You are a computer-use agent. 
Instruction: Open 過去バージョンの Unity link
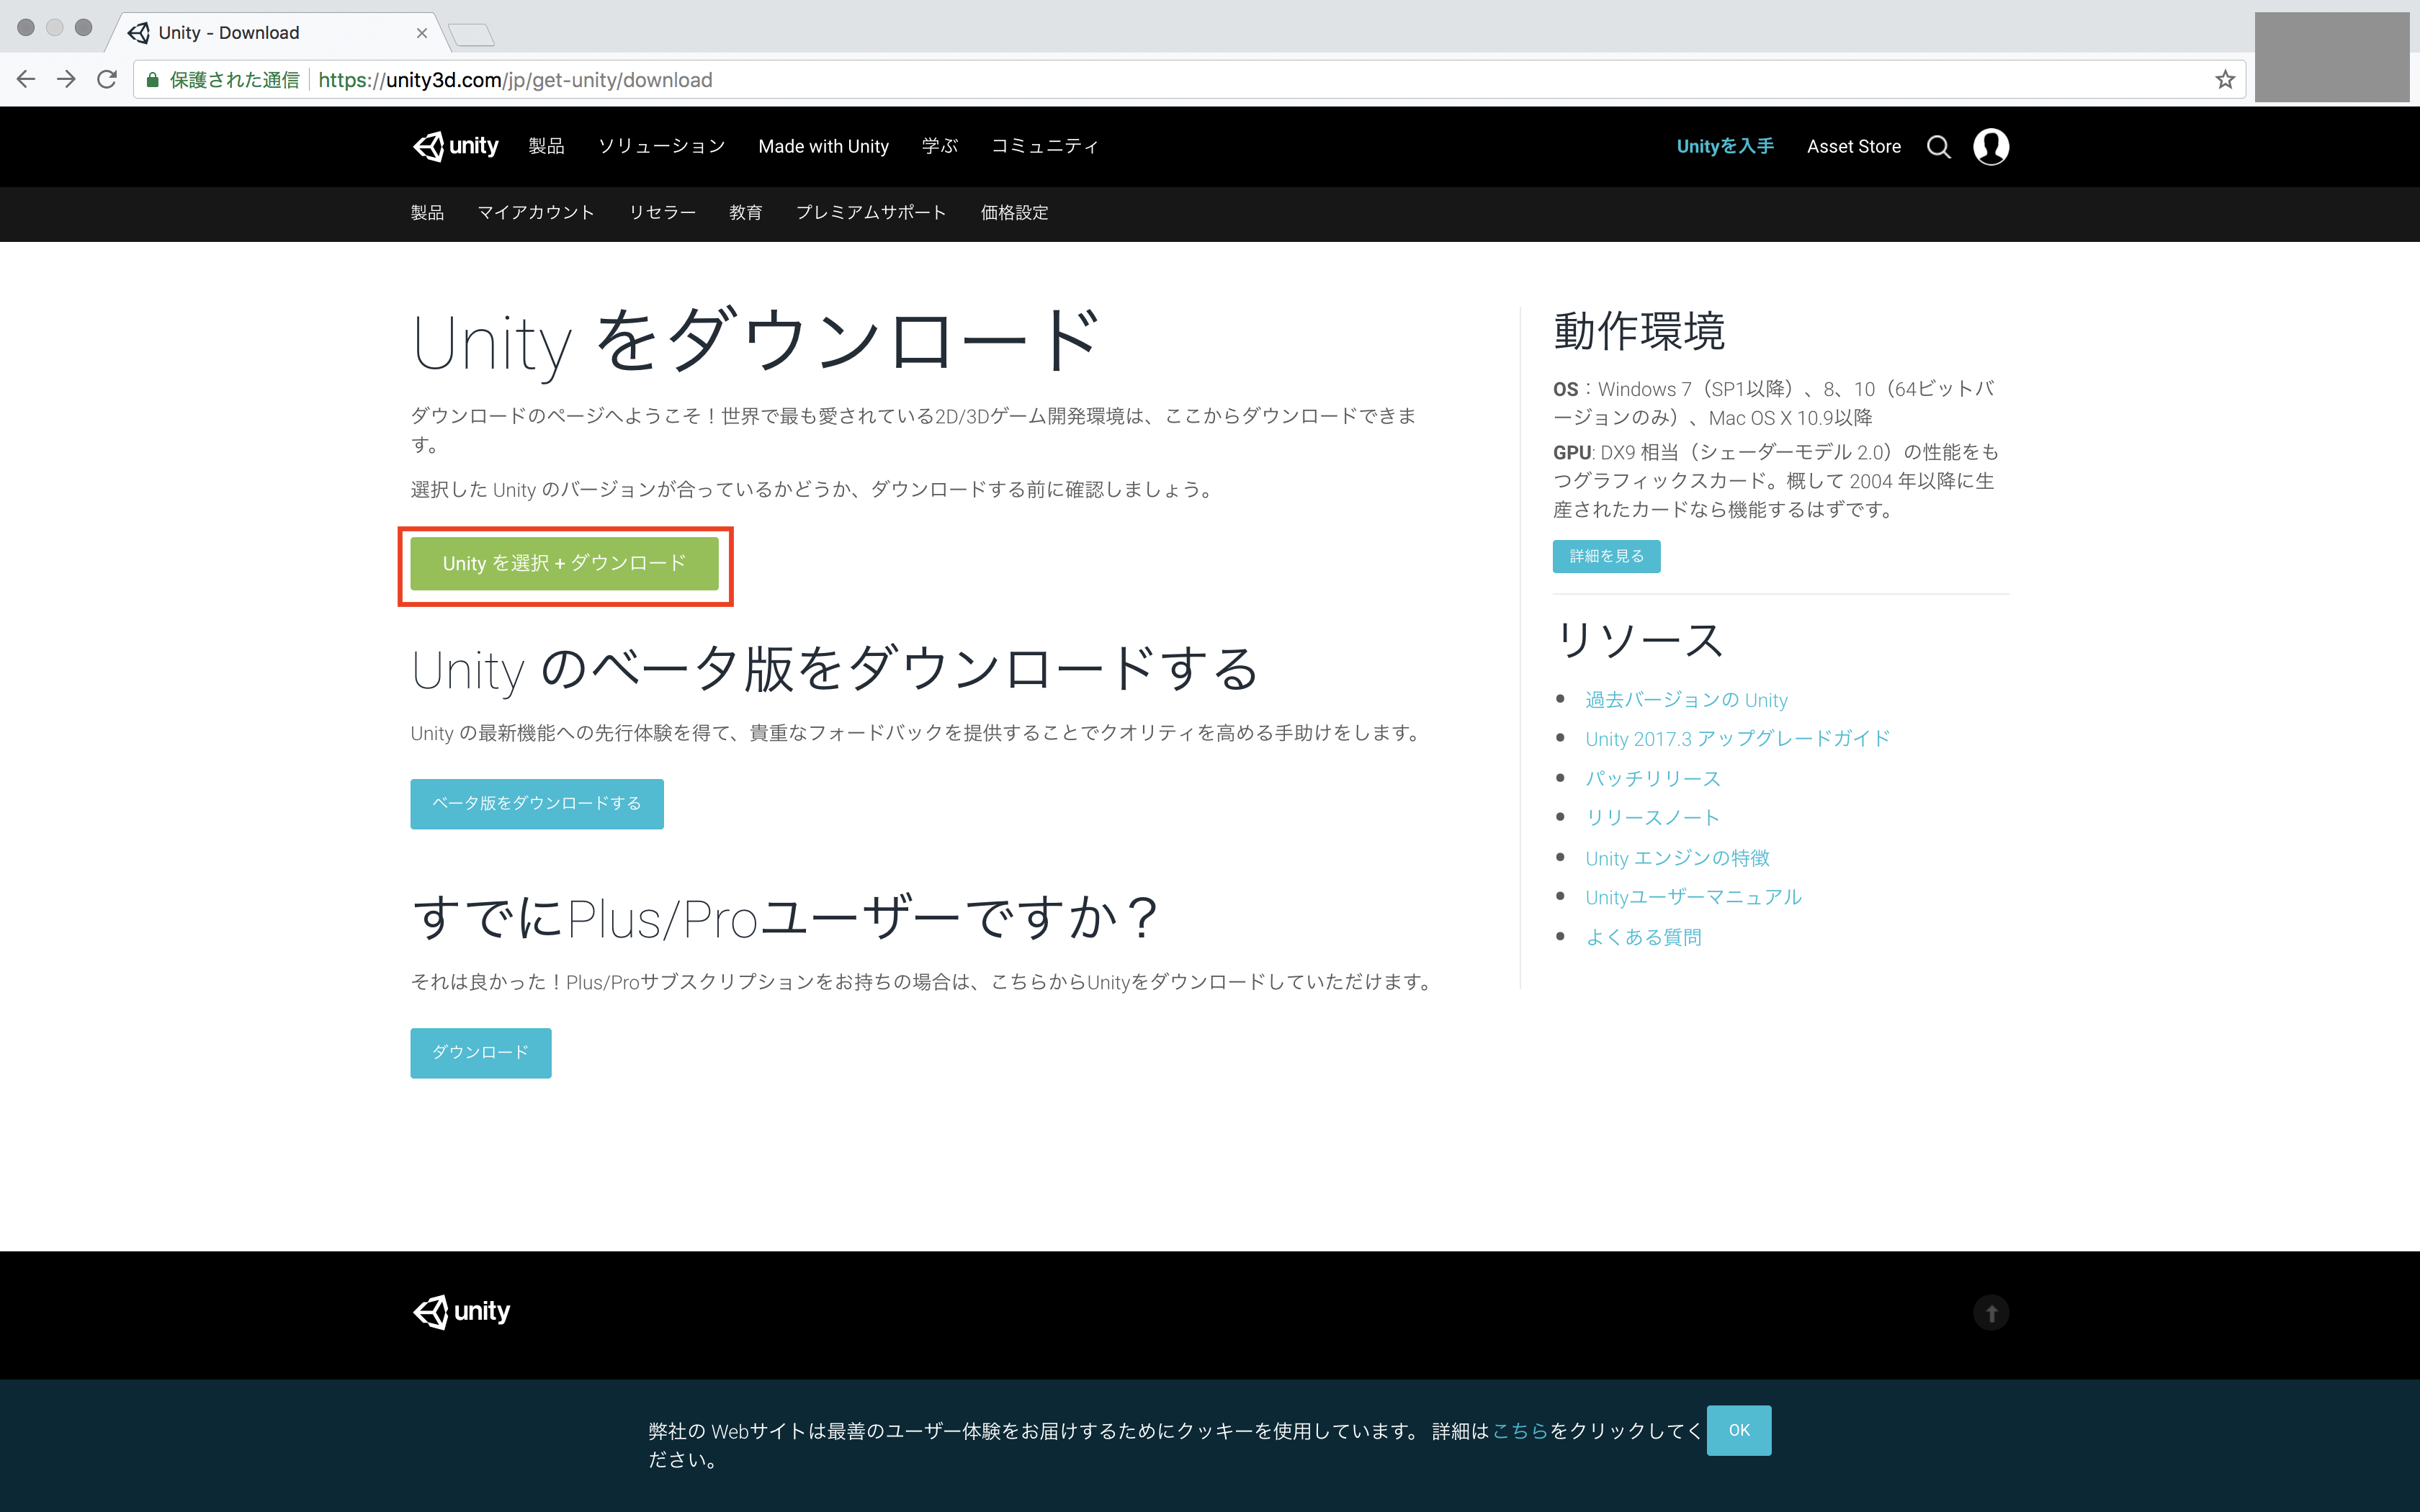tap(1686, 700)
